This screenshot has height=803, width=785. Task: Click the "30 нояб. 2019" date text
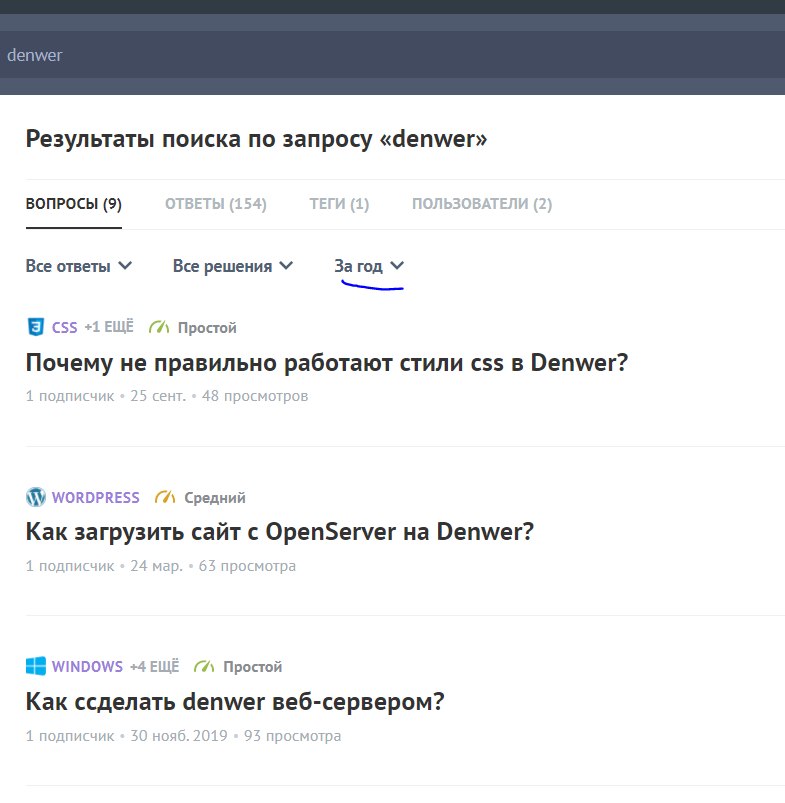point(179,735)
